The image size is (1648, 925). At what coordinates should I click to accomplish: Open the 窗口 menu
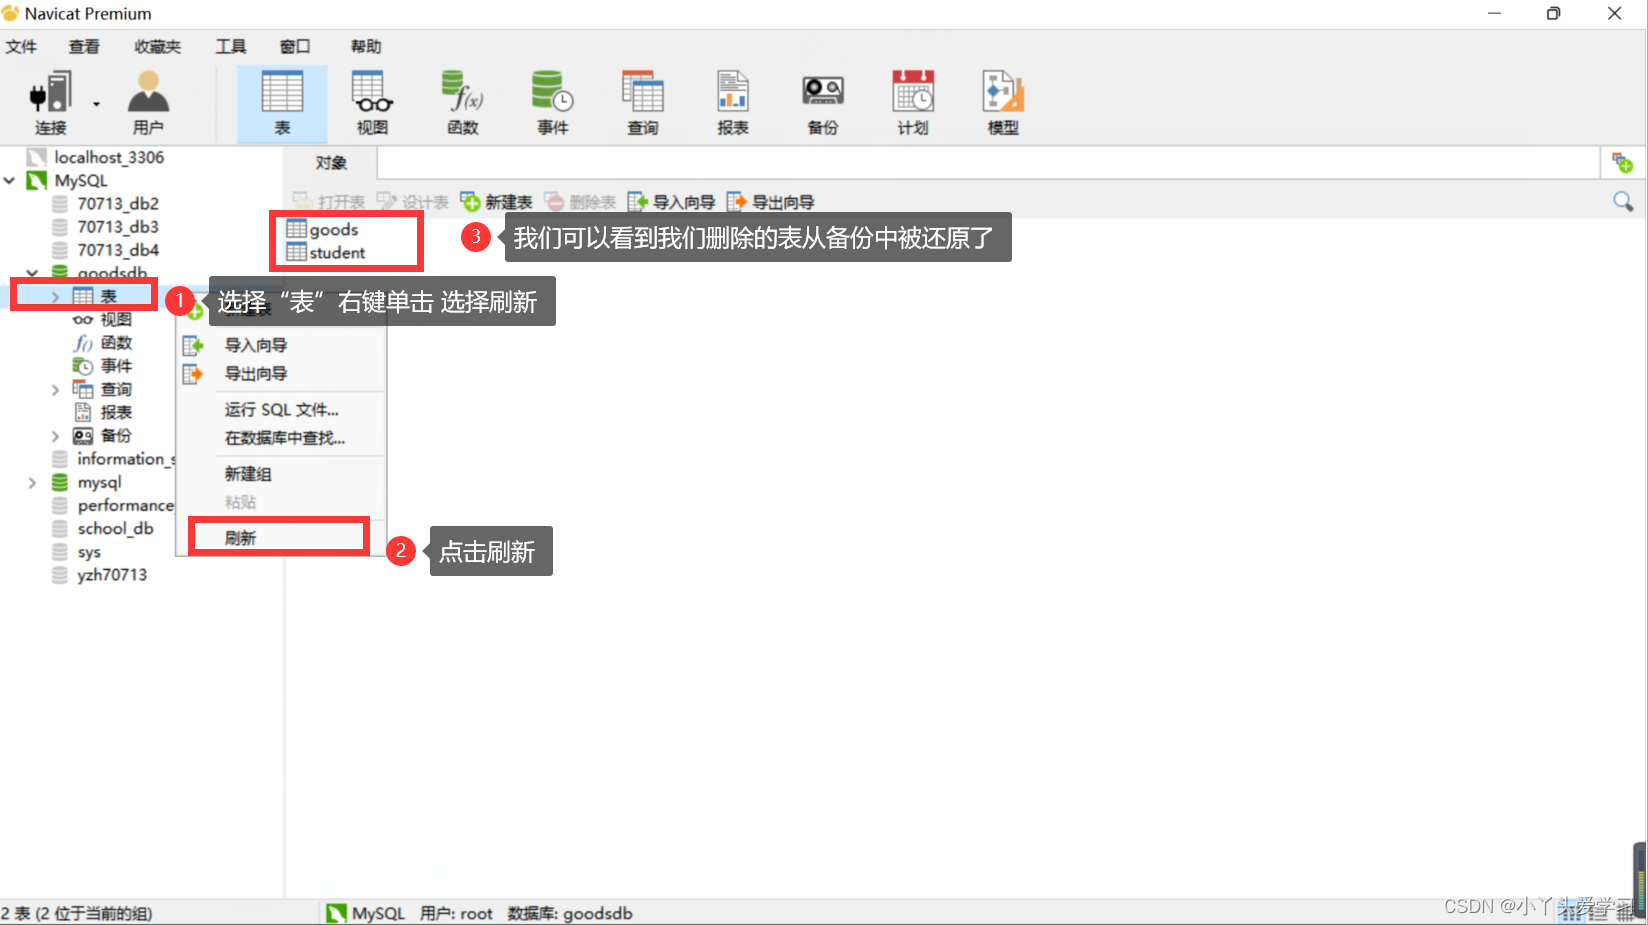tap(295, 46)
